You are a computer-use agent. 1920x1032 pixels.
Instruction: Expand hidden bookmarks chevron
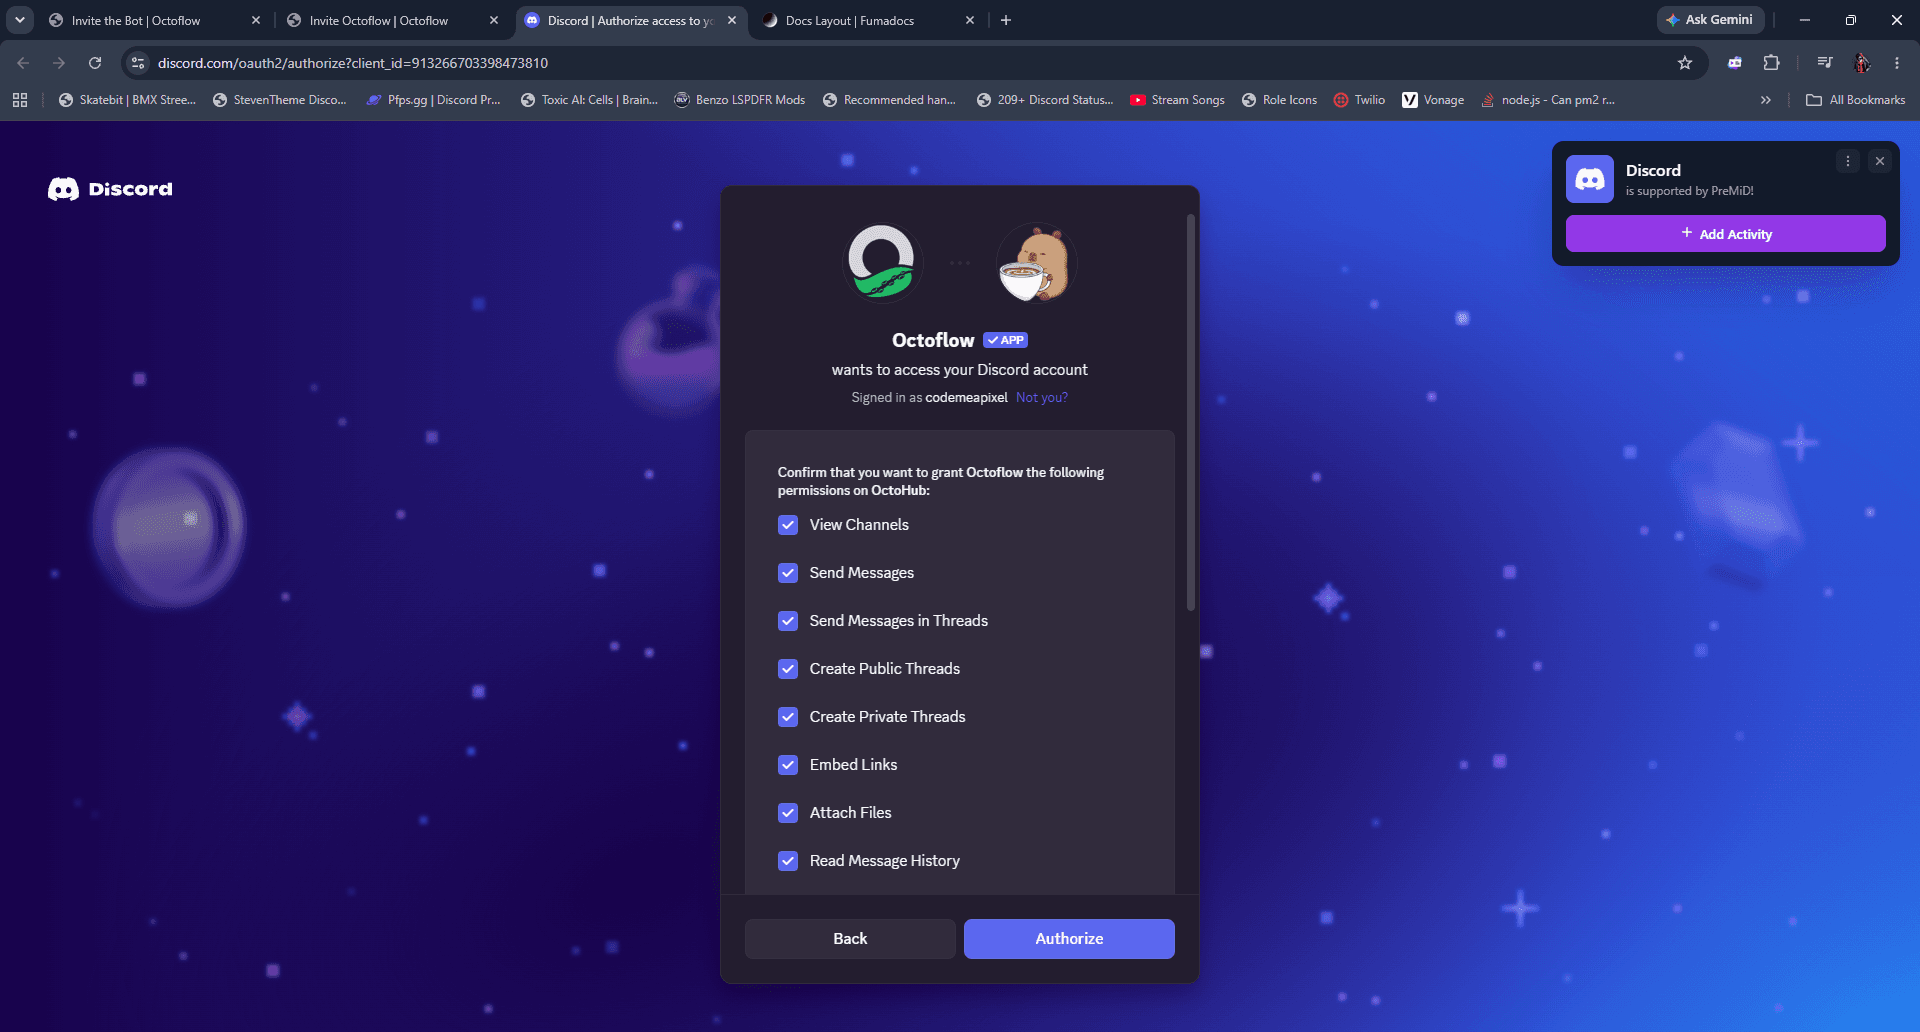[1766, 100]
